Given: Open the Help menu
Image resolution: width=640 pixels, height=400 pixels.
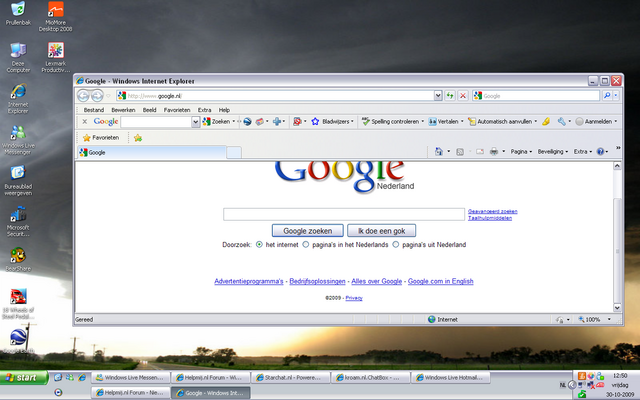Looking at the screenshot, I should pos(224,110).
